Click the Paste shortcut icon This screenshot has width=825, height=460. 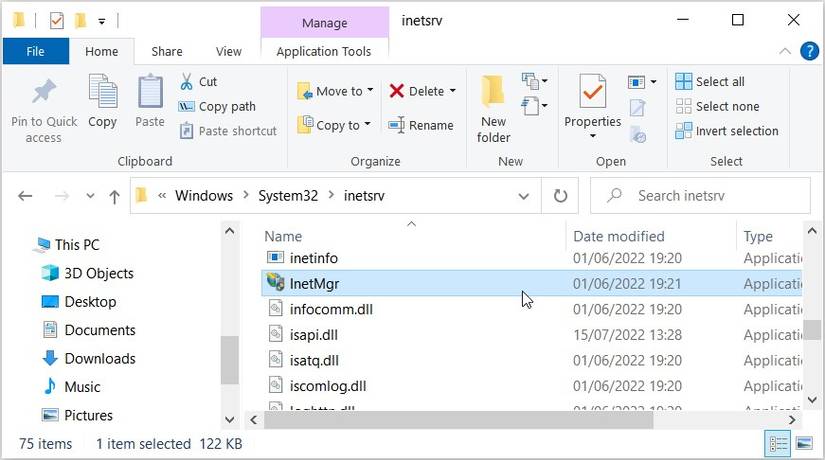pos(186,131)
